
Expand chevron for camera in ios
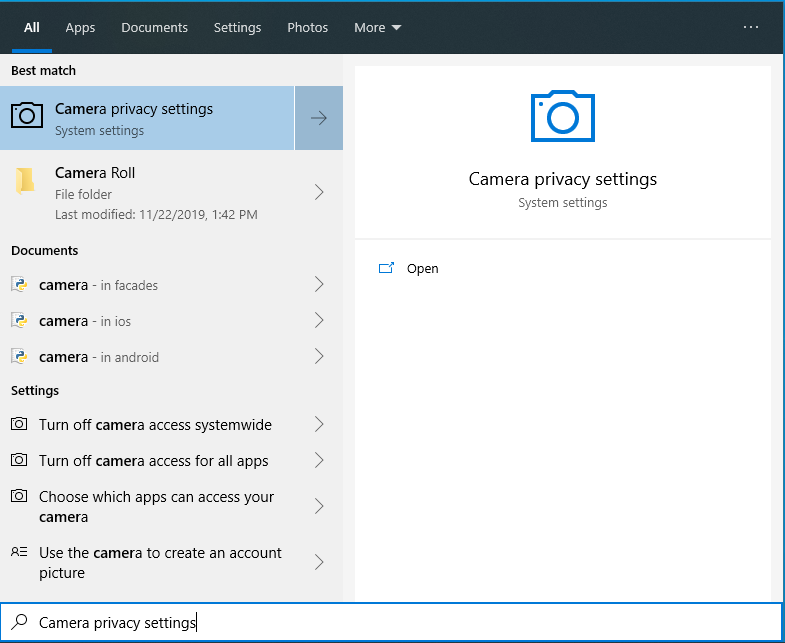[319, 320]
